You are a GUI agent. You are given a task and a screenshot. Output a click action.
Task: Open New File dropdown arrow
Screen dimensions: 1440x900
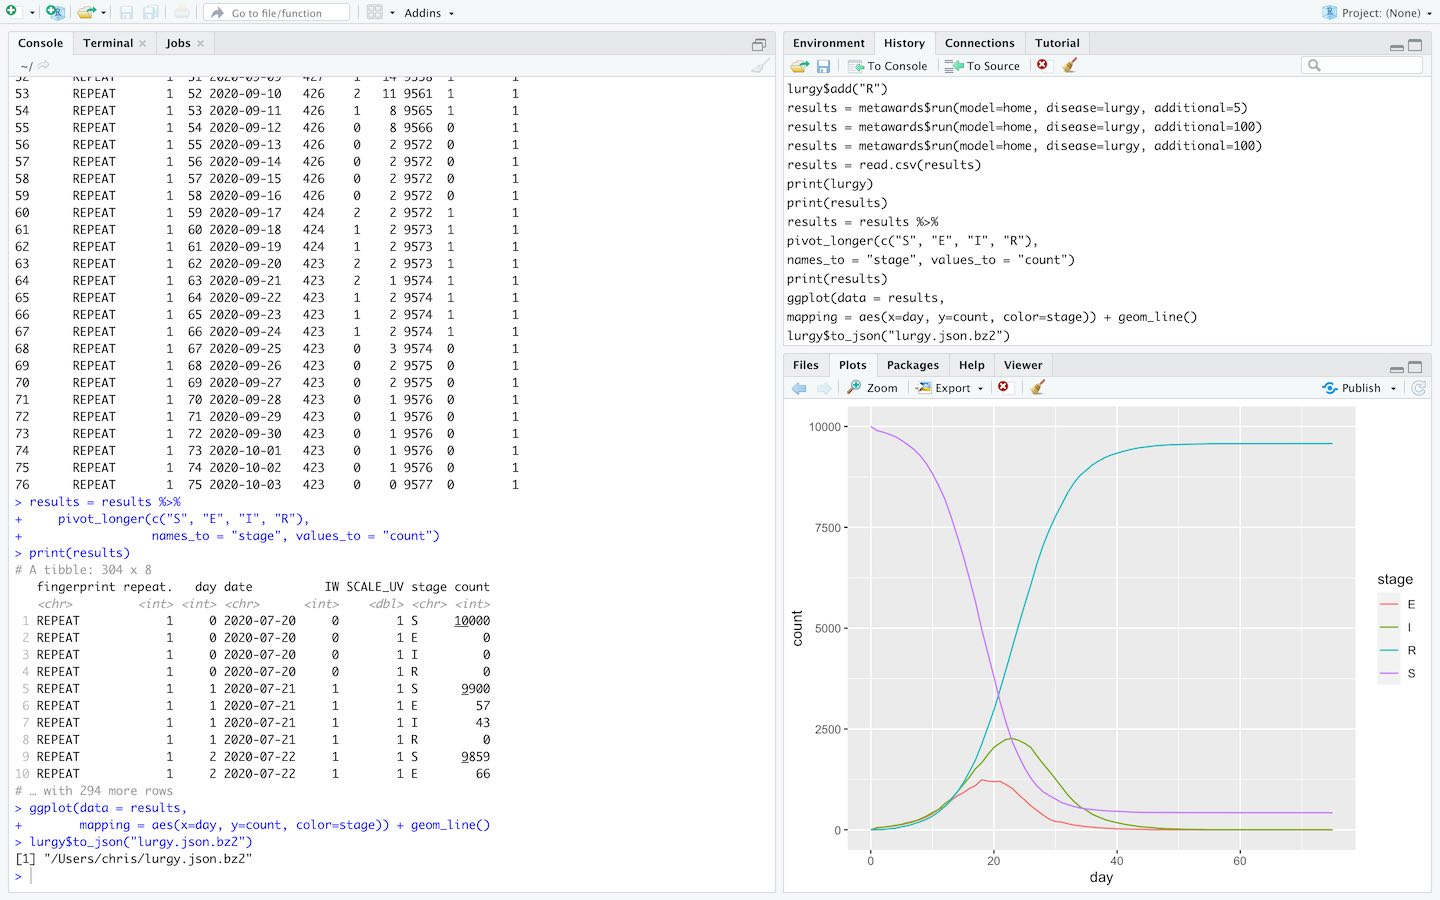coord(32,13)
